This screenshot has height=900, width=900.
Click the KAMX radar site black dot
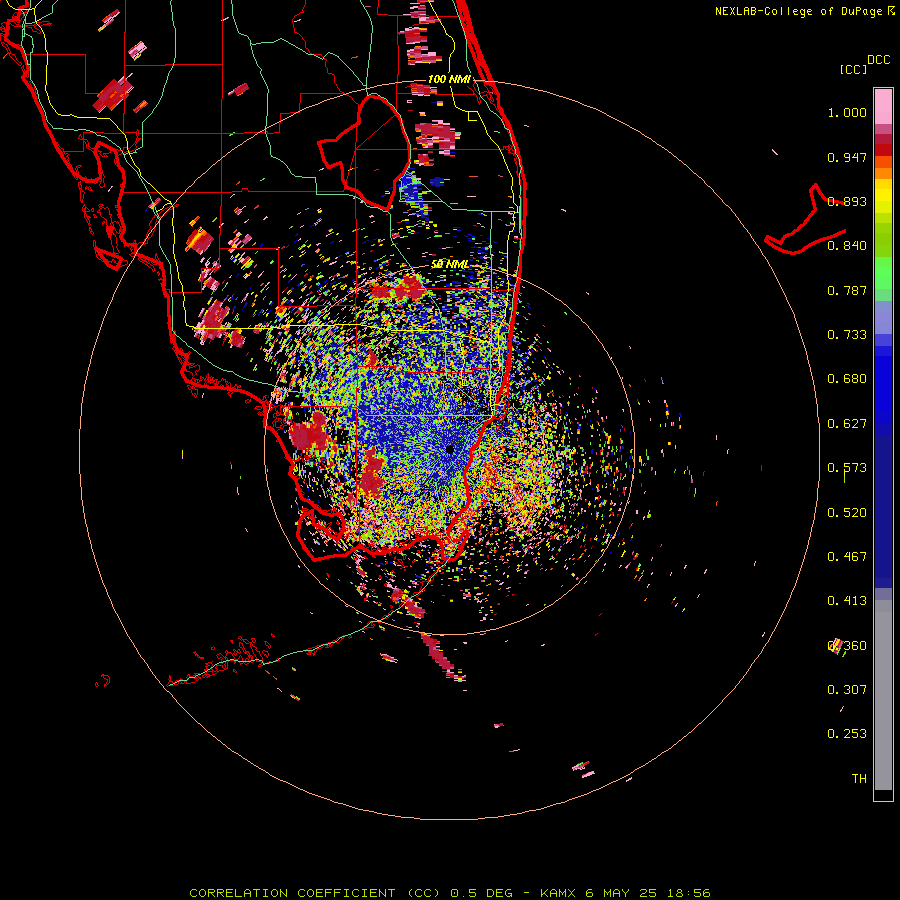(x=449, y=449)
